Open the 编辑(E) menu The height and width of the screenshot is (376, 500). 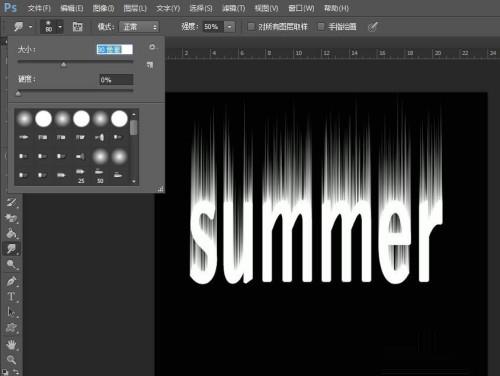coord(72,8)
